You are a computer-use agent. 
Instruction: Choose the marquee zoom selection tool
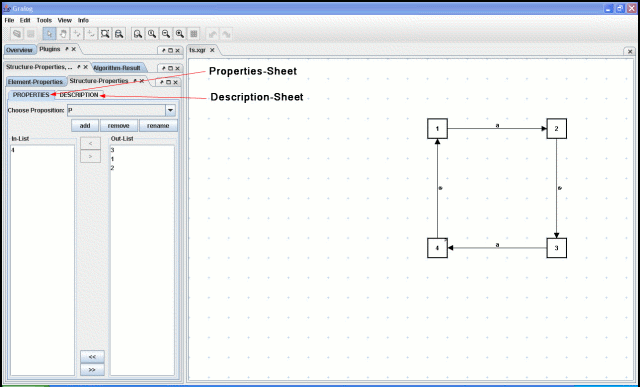(x=105, y=34)
